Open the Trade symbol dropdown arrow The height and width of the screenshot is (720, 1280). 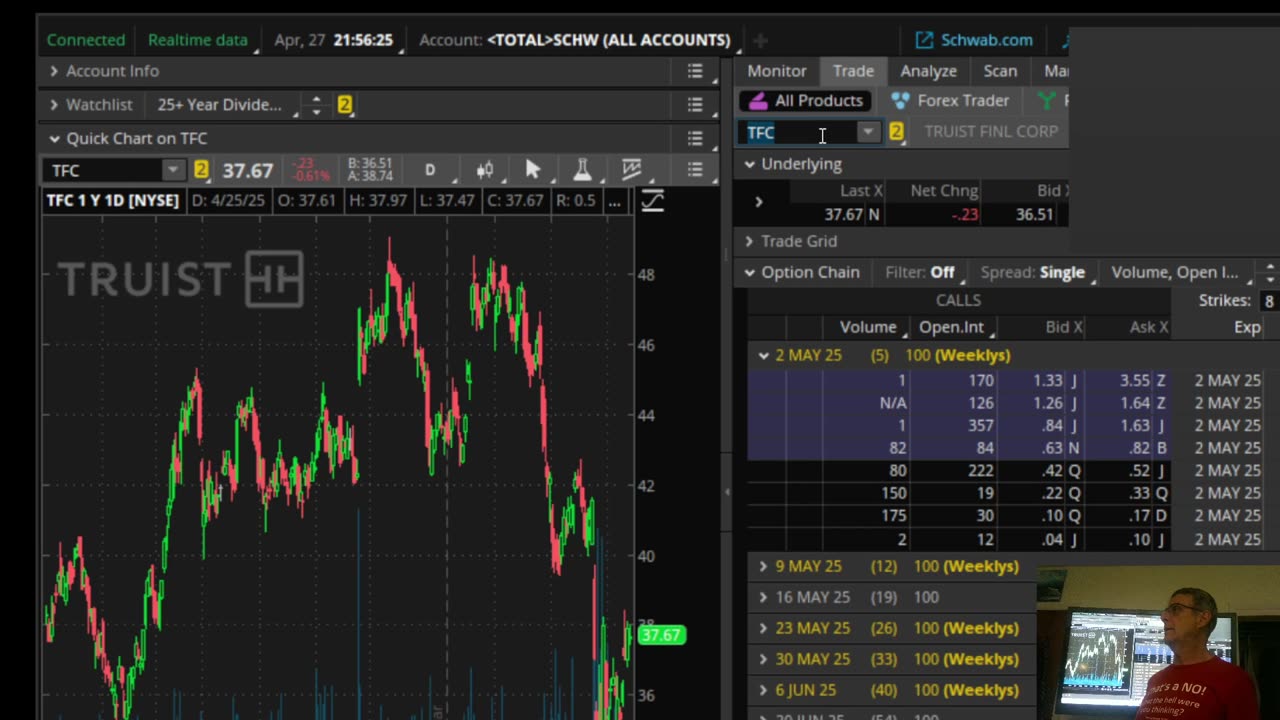[x=867, y=132]
